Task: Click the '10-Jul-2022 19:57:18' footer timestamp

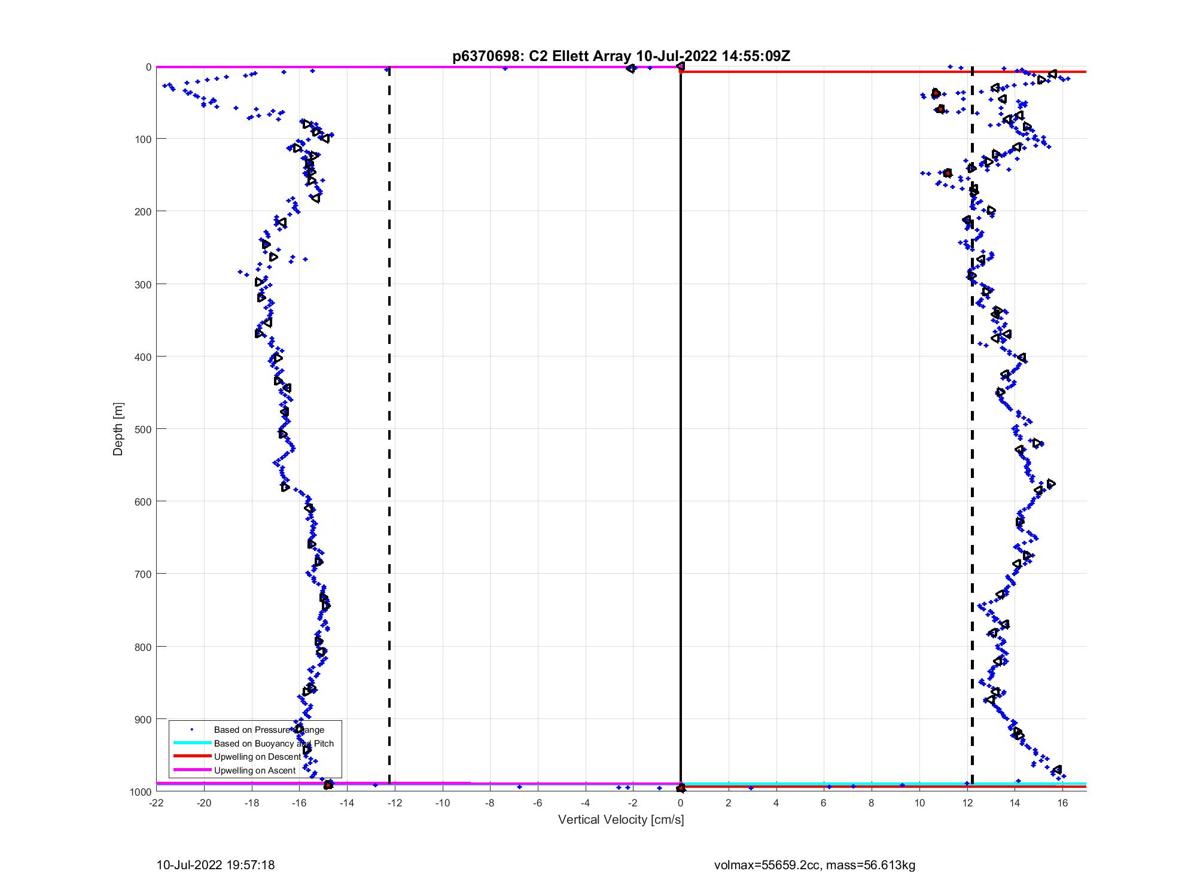Action: [217, 864]
